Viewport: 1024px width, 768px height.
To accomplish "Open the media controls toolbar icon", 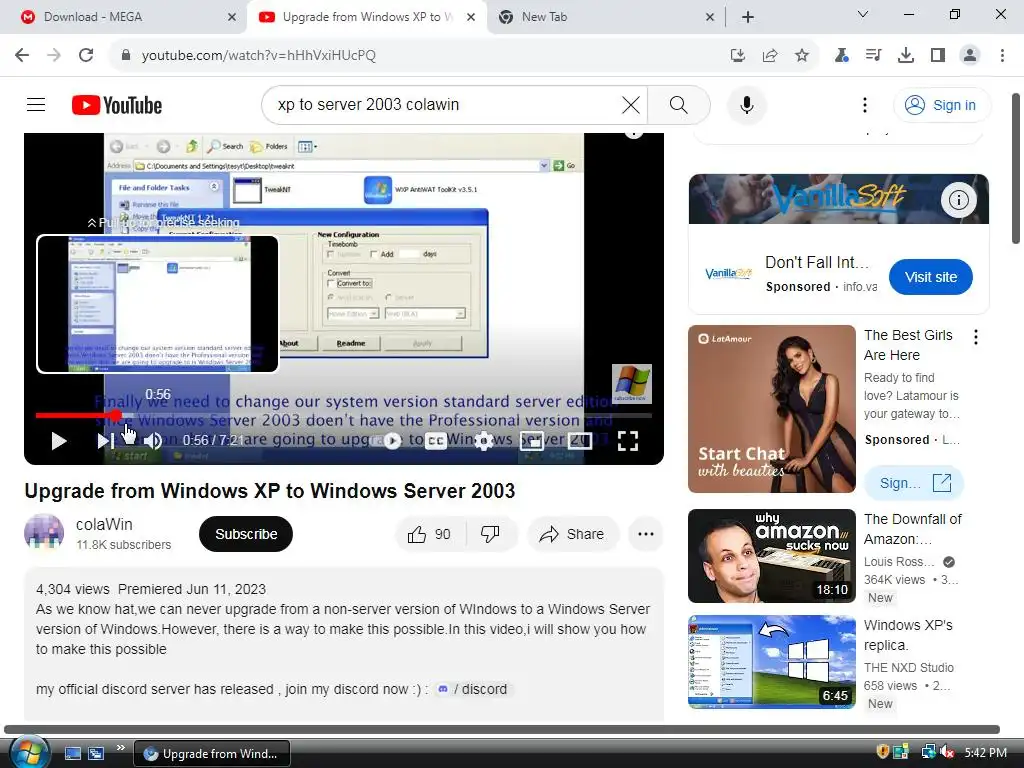I will [874, 56].
